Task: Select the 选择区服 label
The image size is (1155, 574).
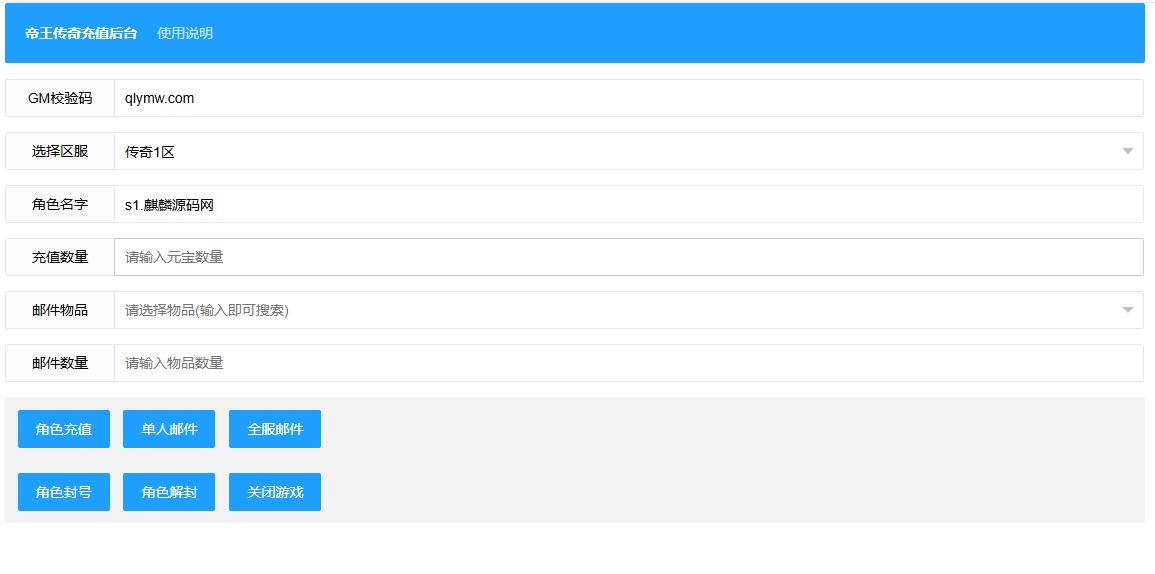Action: click(x=60, y=151)
